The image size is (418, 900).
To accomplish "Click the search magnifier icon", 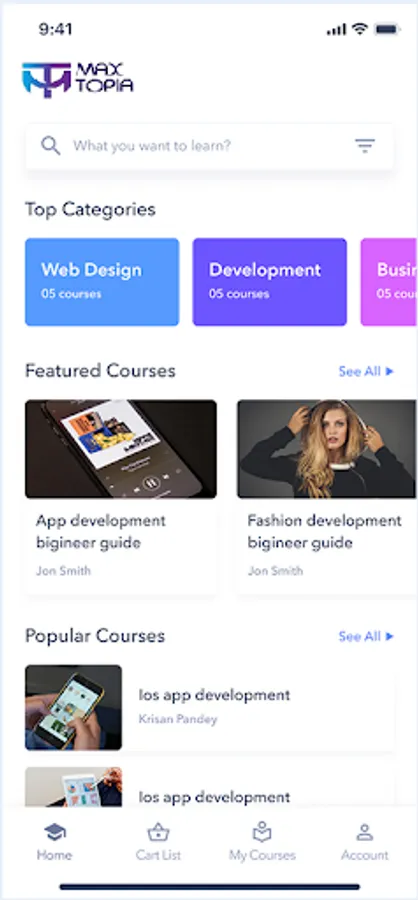I will (51, 146).
